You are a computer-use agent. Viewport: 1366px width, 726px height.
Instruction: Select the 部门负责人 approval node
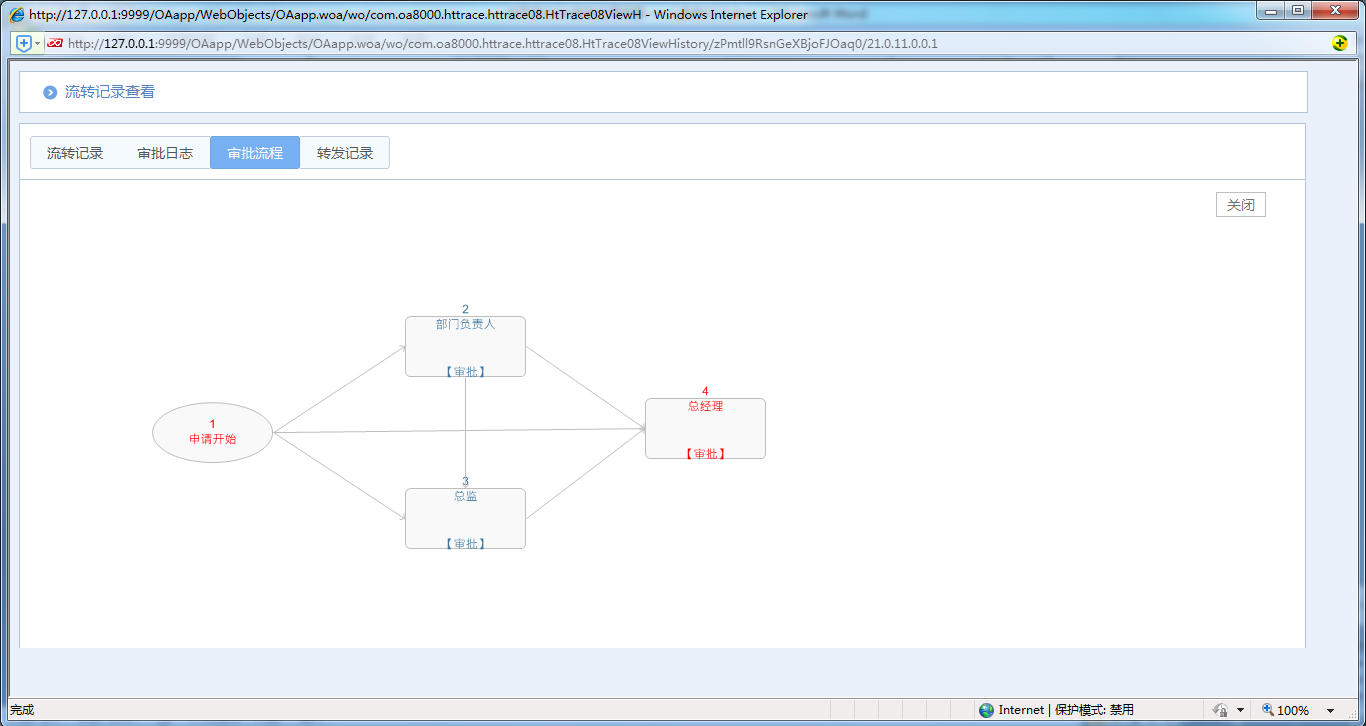click(465, 347)
